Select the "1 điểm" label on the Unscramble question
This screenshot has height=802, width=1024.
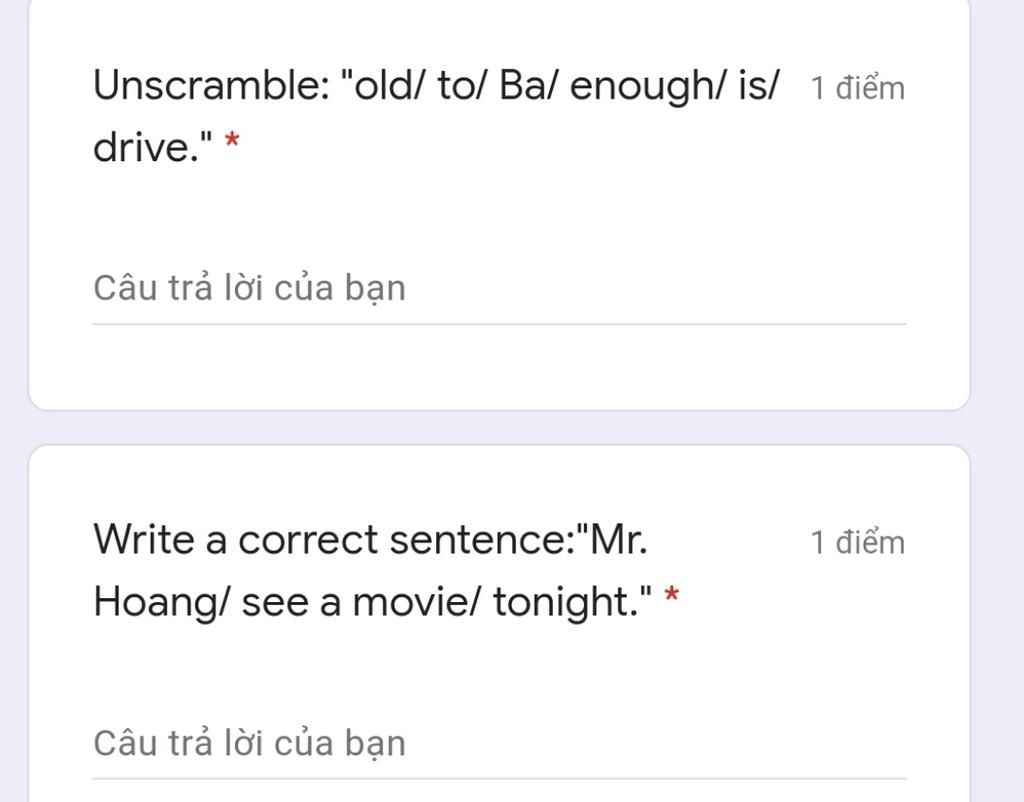tap(857, 88)
